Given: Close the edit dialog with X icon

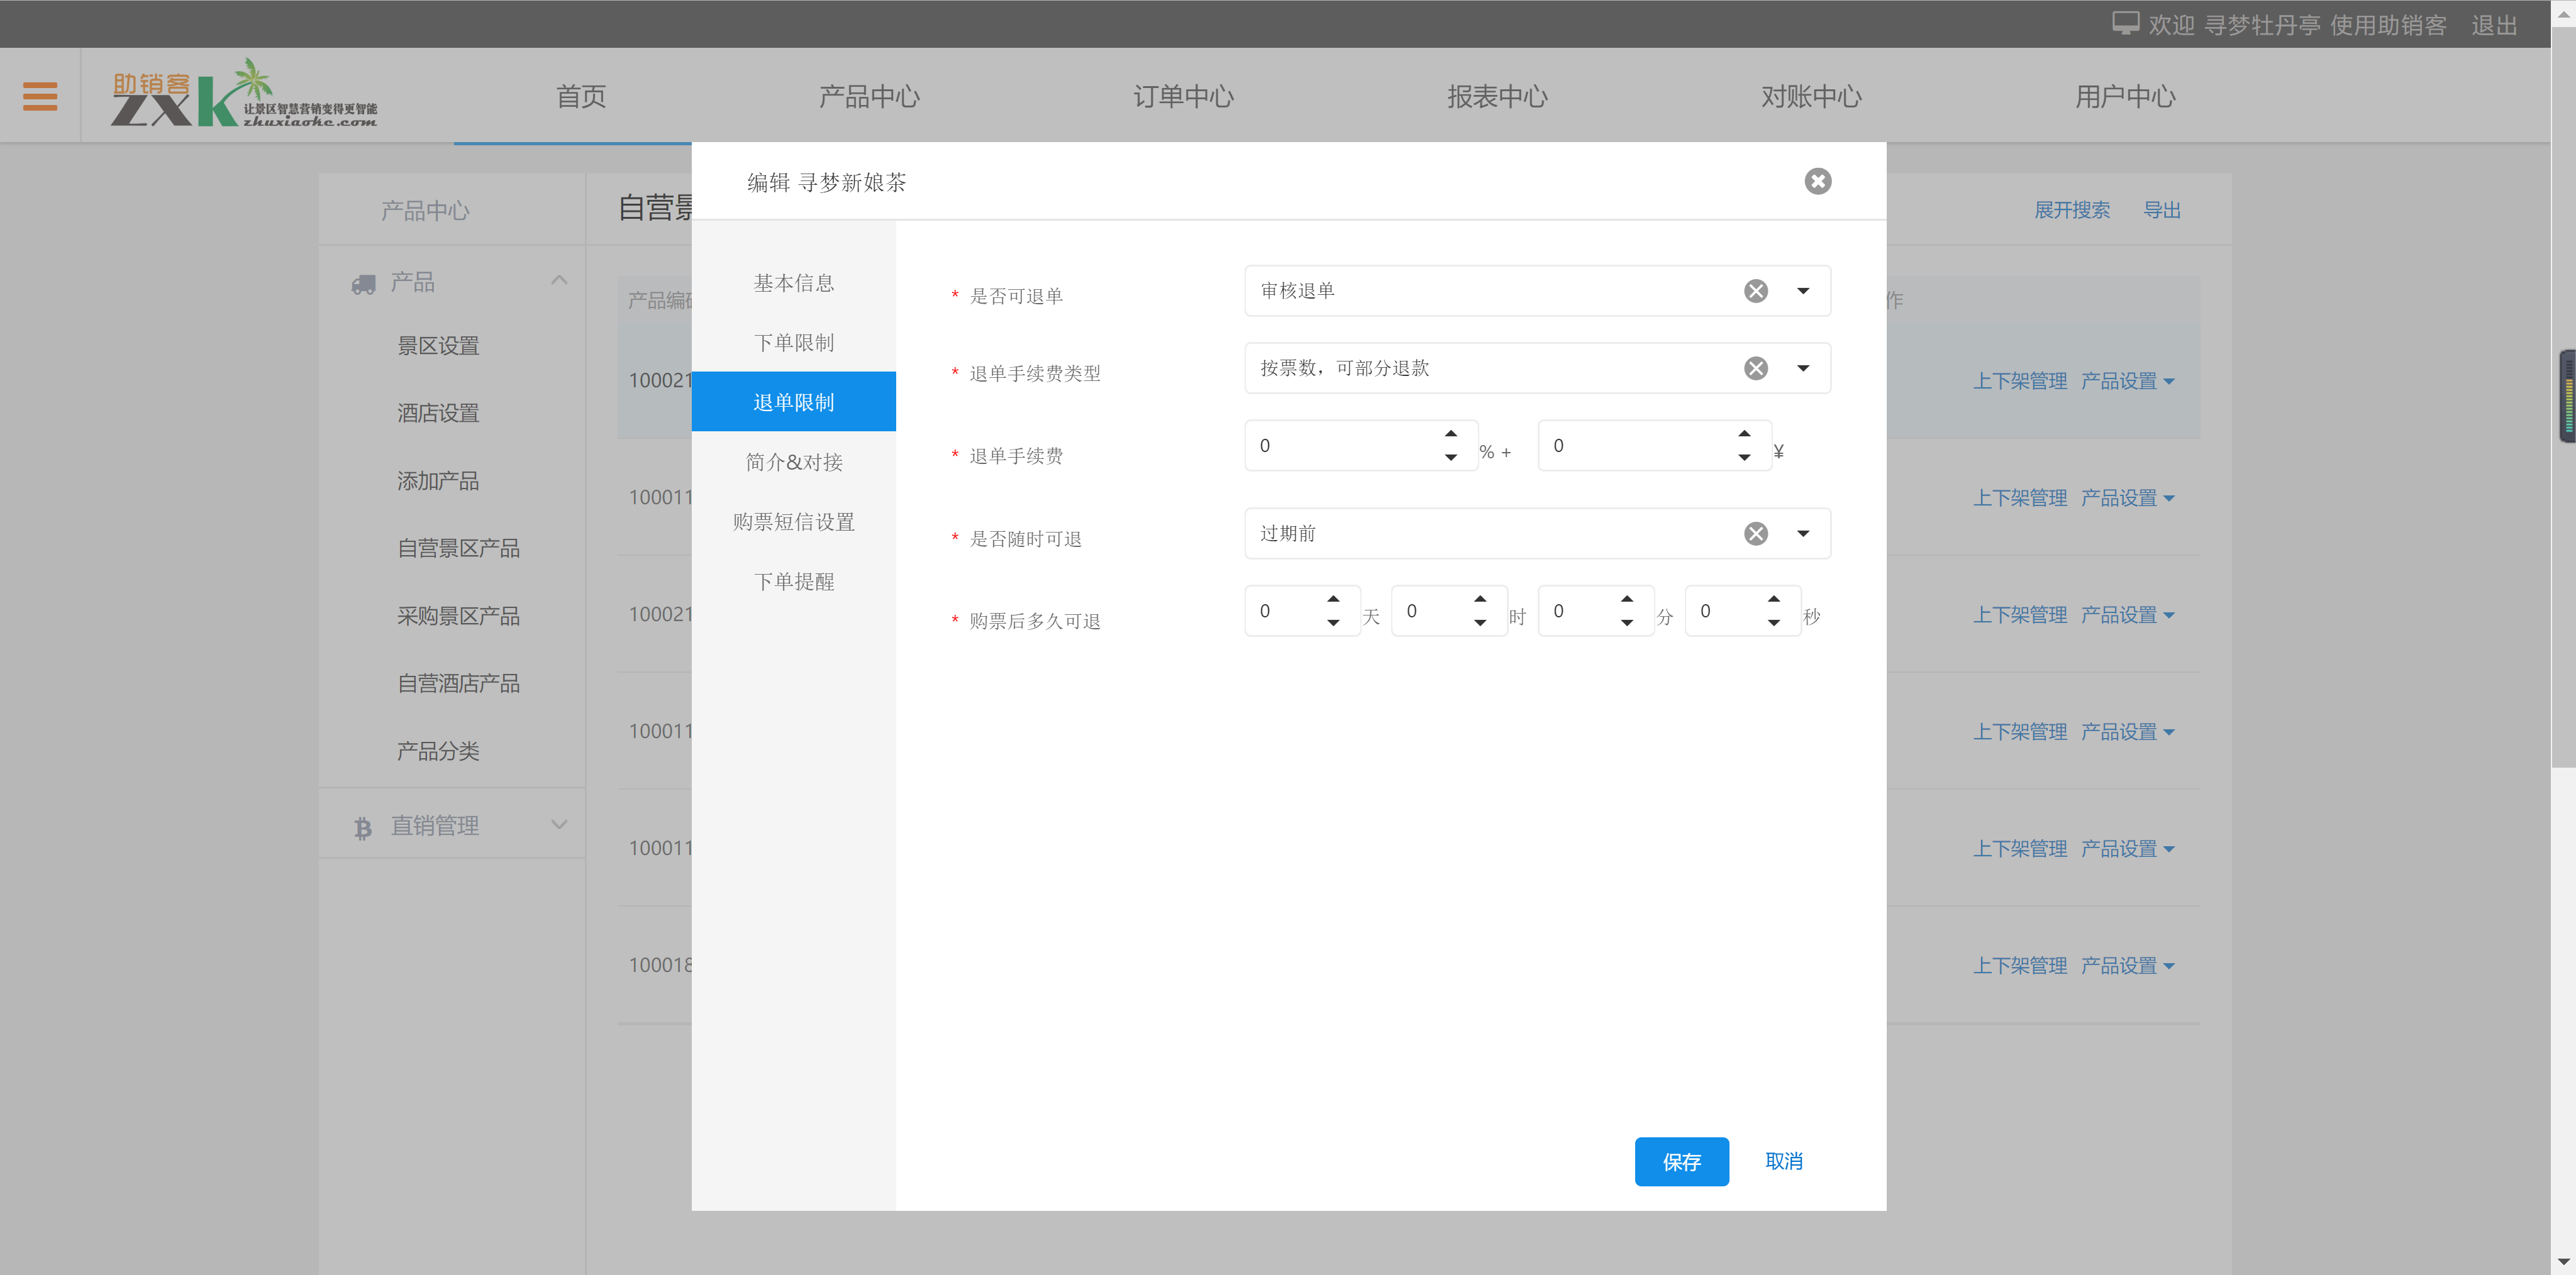Looking at the screenshot, I should pos(1817,181).
